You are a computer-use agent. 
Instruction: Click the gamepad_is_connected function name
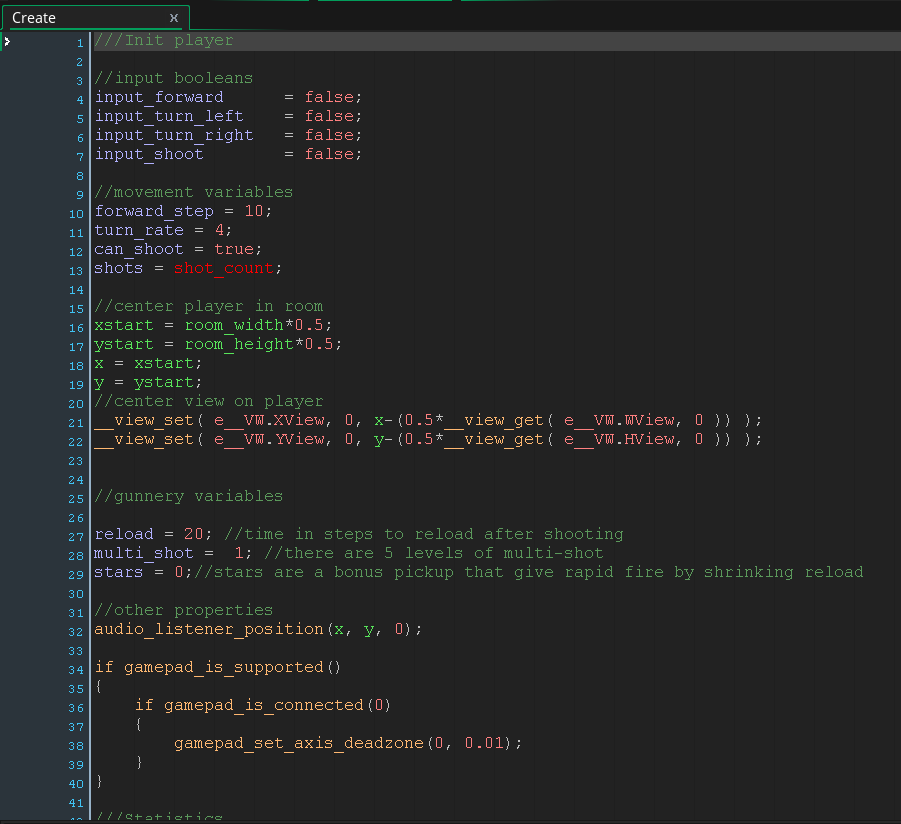pyautogui.click(x=263, y=705)
